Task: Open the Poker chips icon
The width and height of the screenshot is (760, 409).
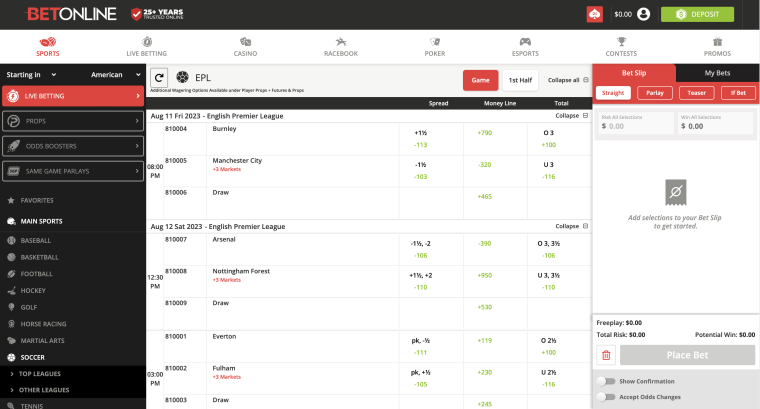Action: 435,42
